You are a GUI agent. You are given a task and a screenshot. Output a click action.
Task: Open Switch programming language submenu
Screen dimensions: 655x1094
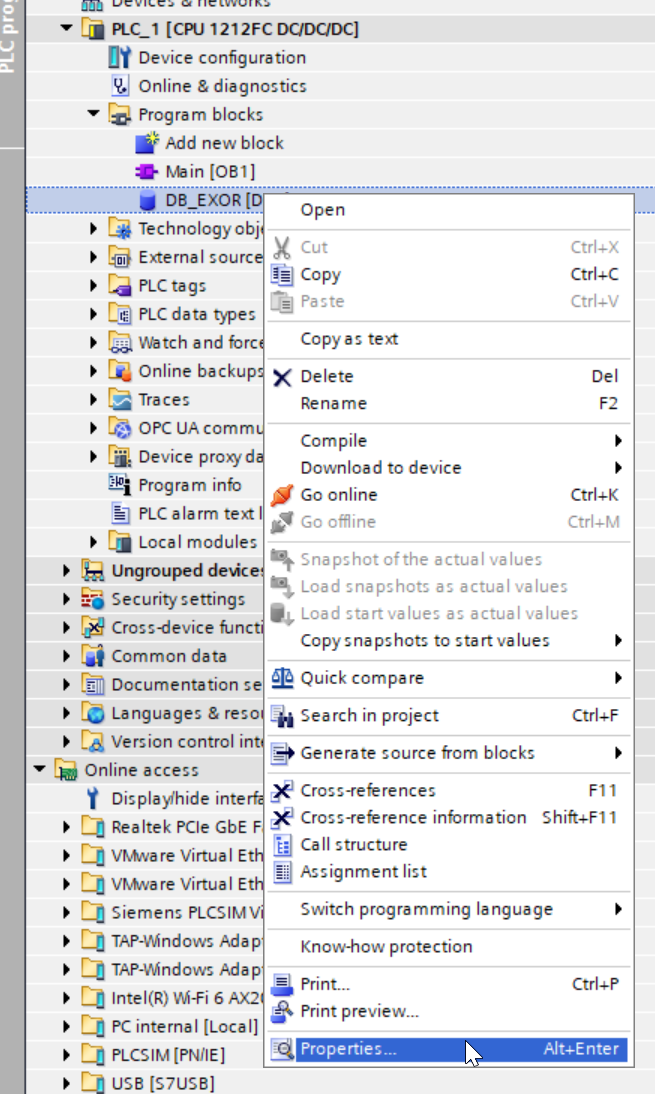tap(449, 909)
